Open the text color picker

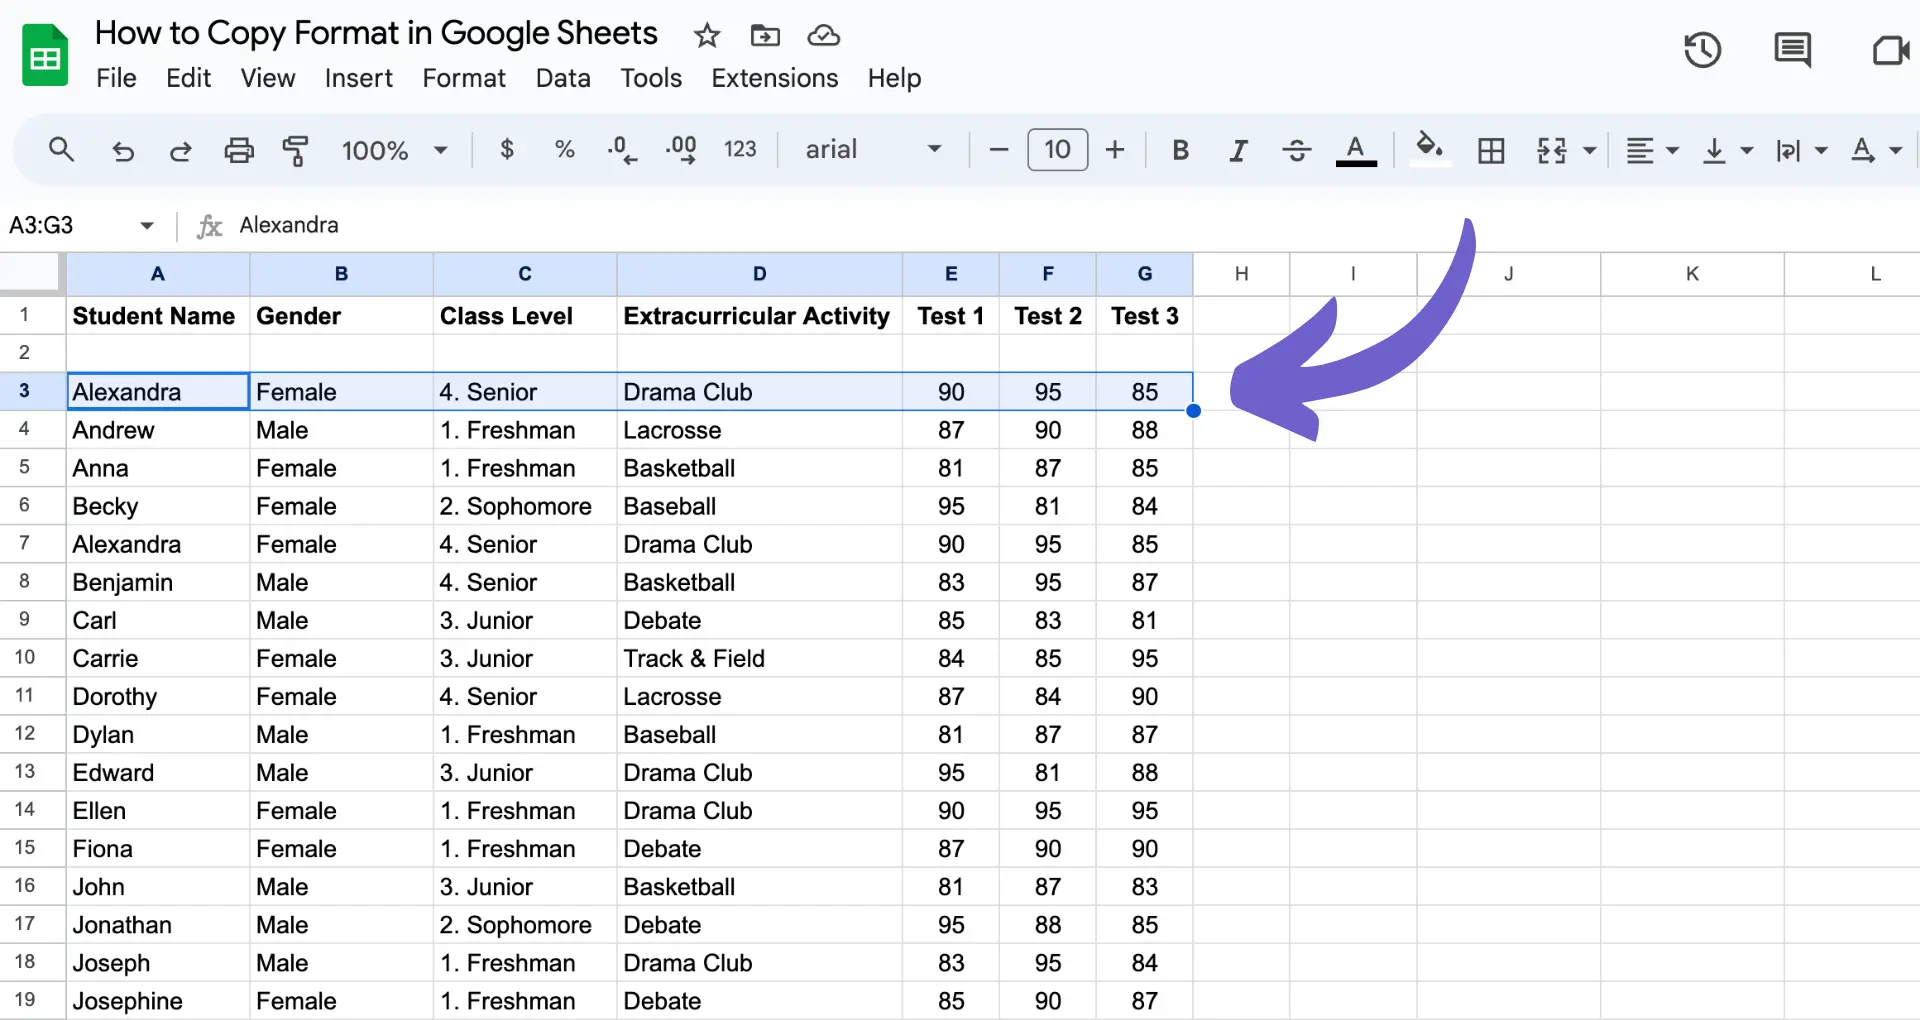1356,150
